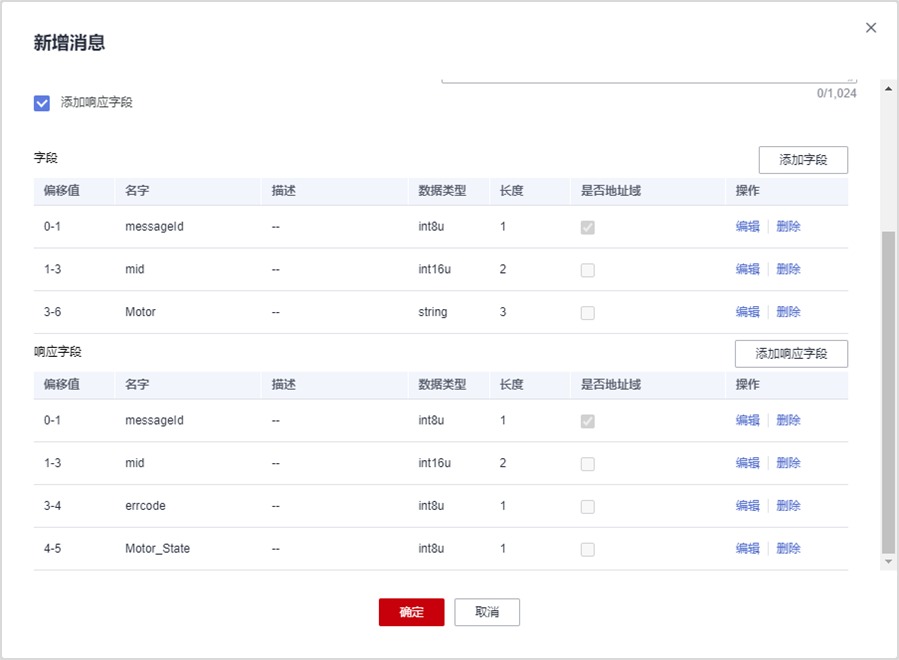
Task: Uncheck the 添加响应字段 checkbox
Action: pyautogui.click(x=42, y=103)
